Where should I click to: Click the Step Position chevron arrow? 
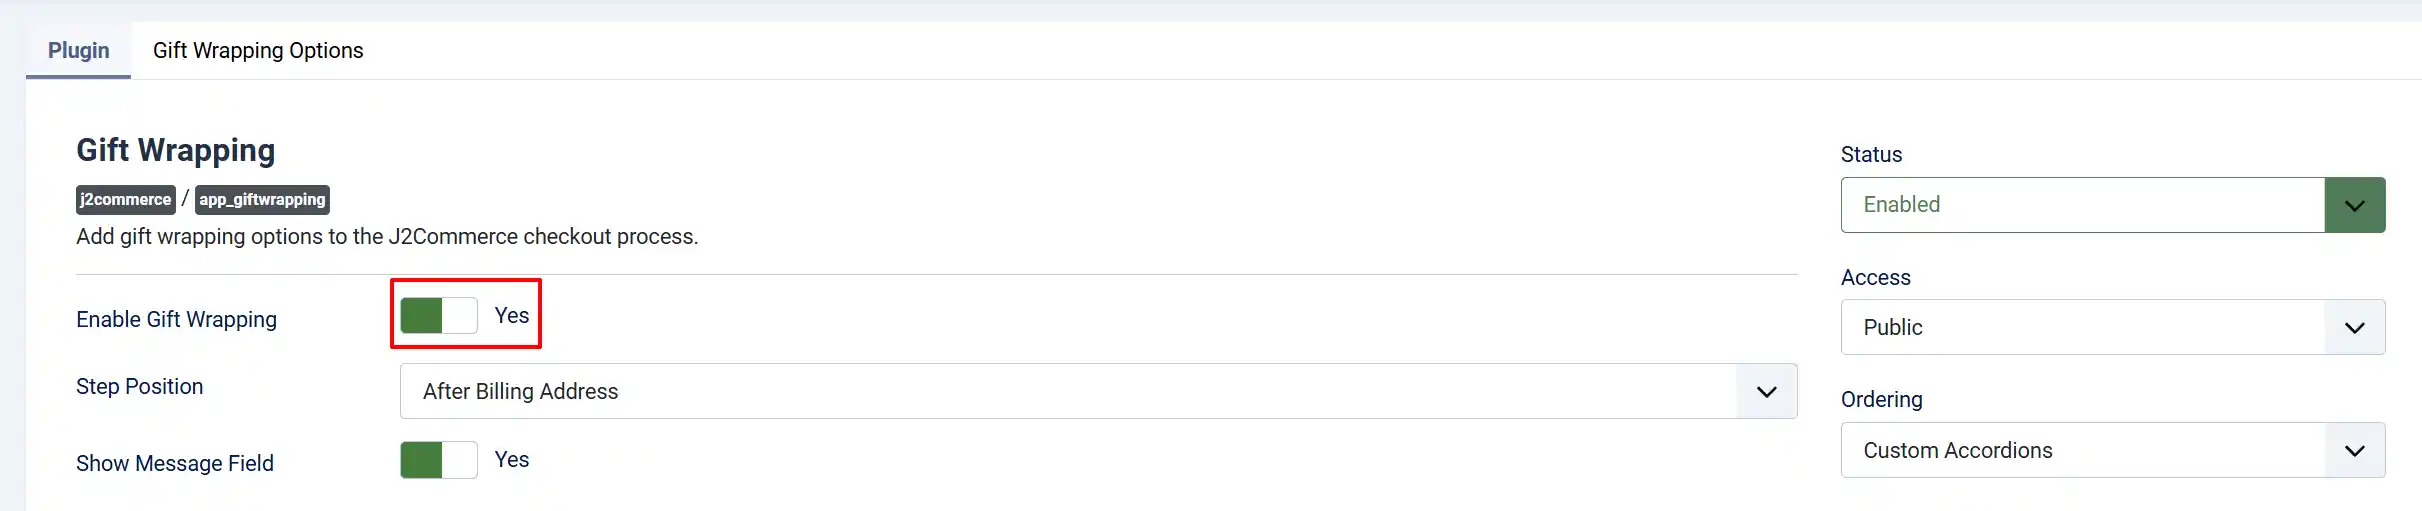(x=1766, y=391)
